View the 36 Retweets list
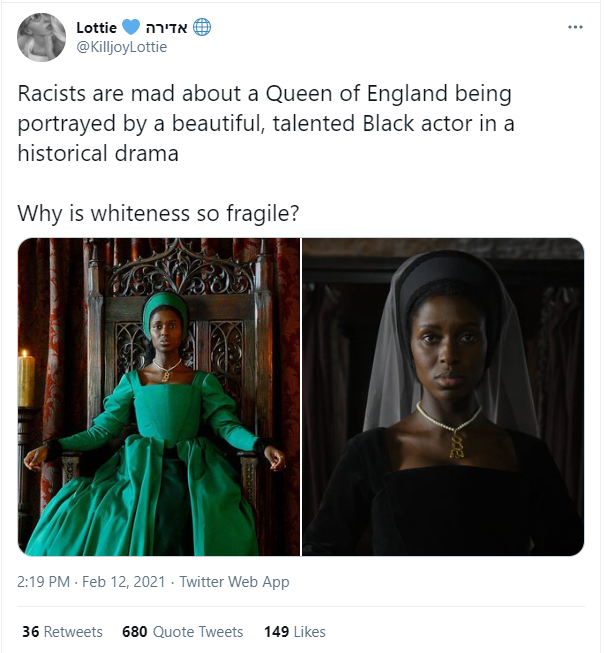This screenshot has height=653, width=605. (x=62, y=632)
